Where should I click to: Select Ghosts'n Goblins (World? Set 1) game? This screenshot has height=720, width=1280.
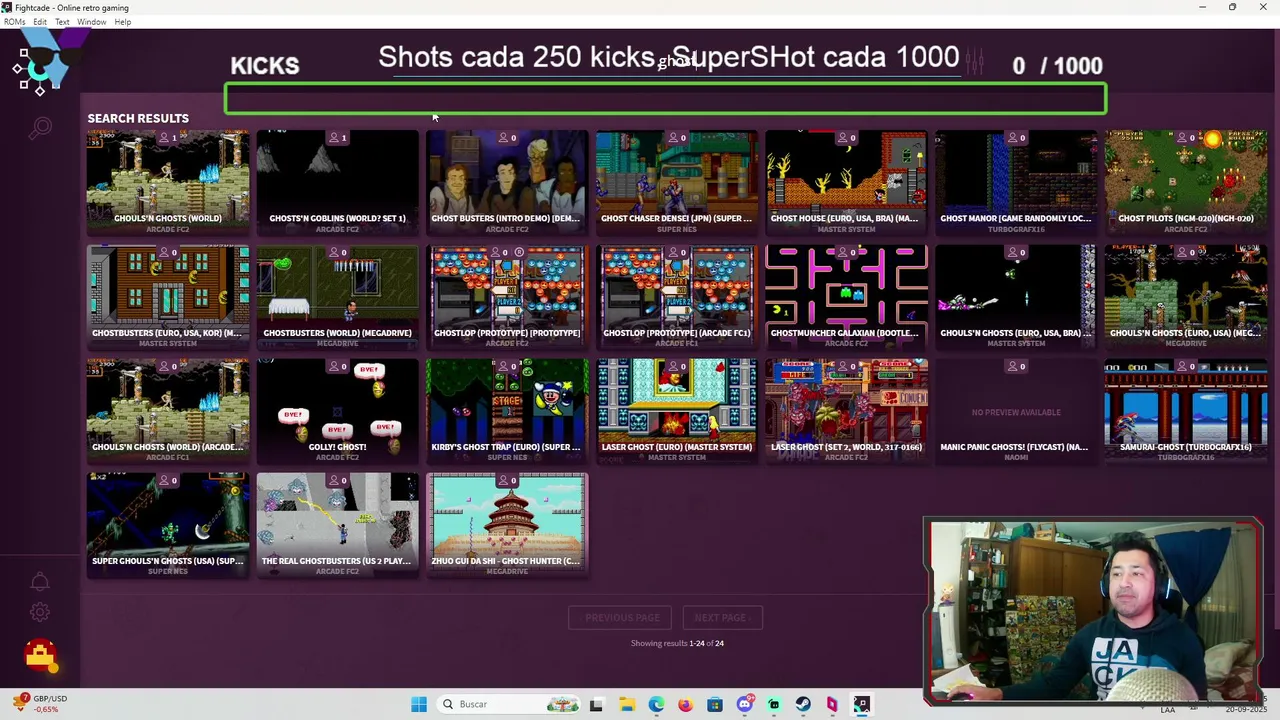(x=337, y=182)
